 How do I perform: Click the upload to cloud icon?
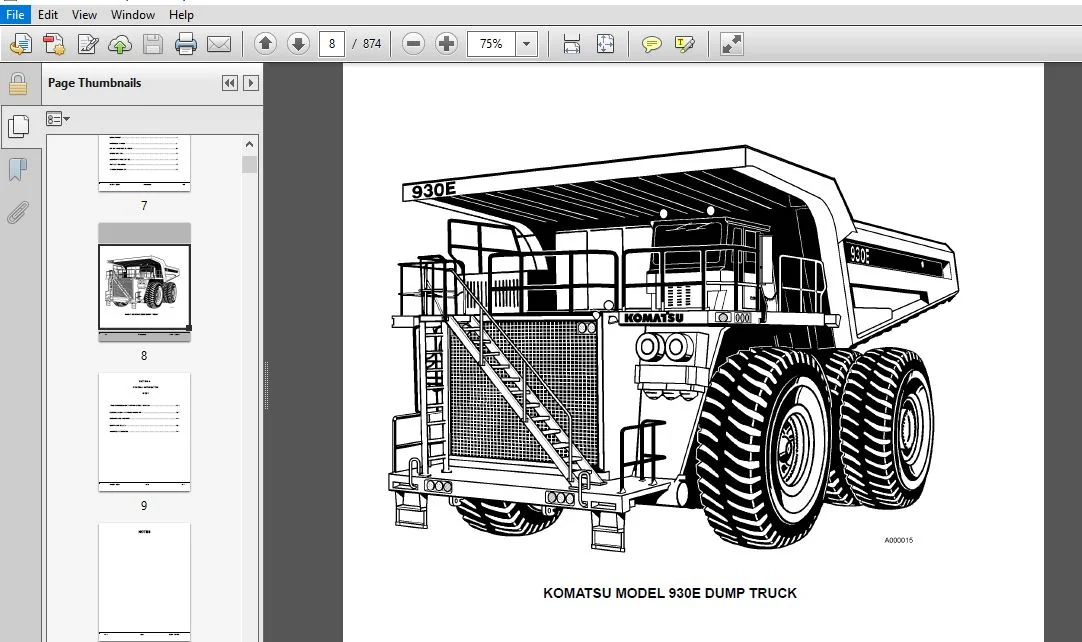120,44
